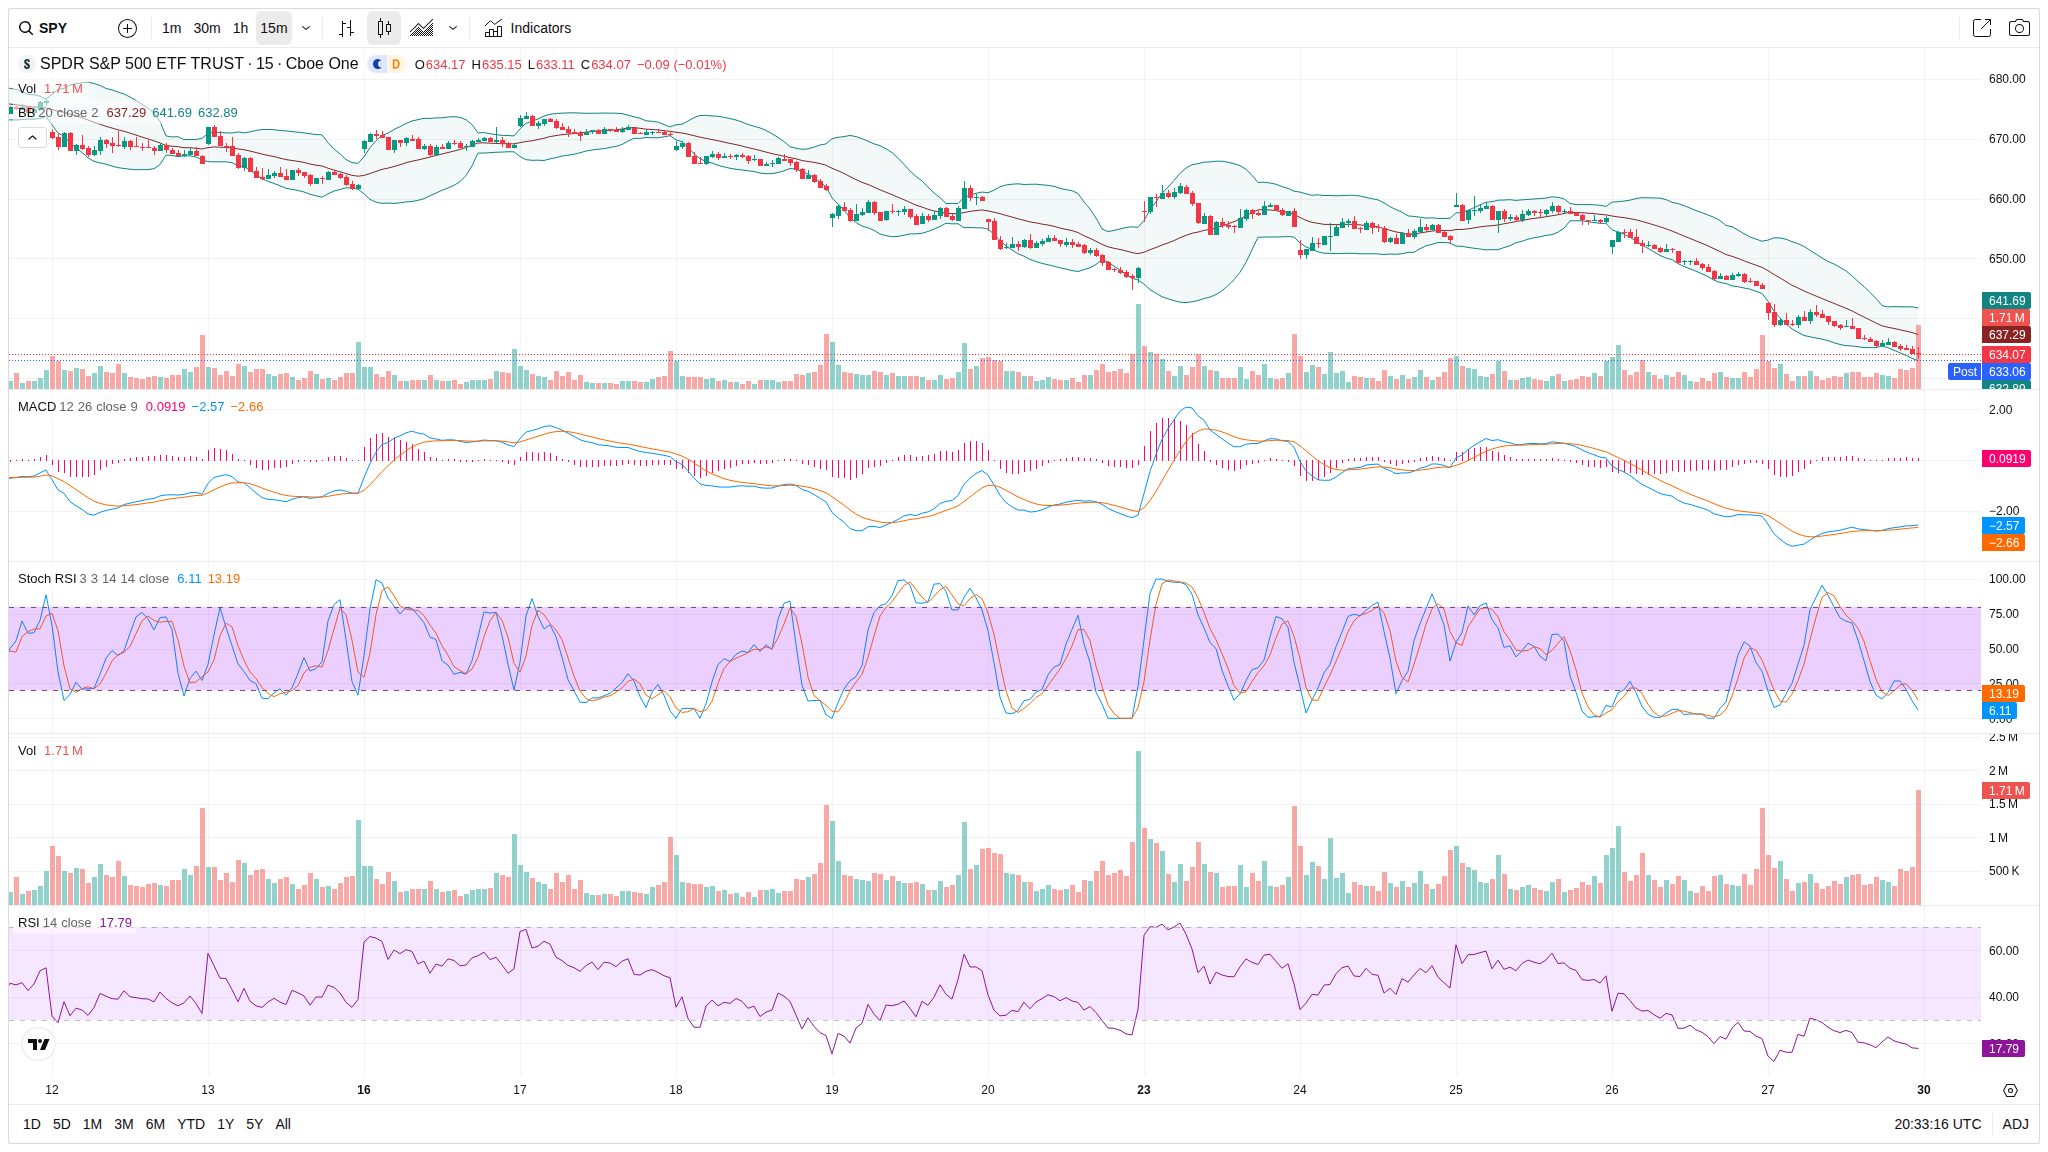Toggle the delayed data D badge
This screenshot has height=1152, width=2048.
396,64
